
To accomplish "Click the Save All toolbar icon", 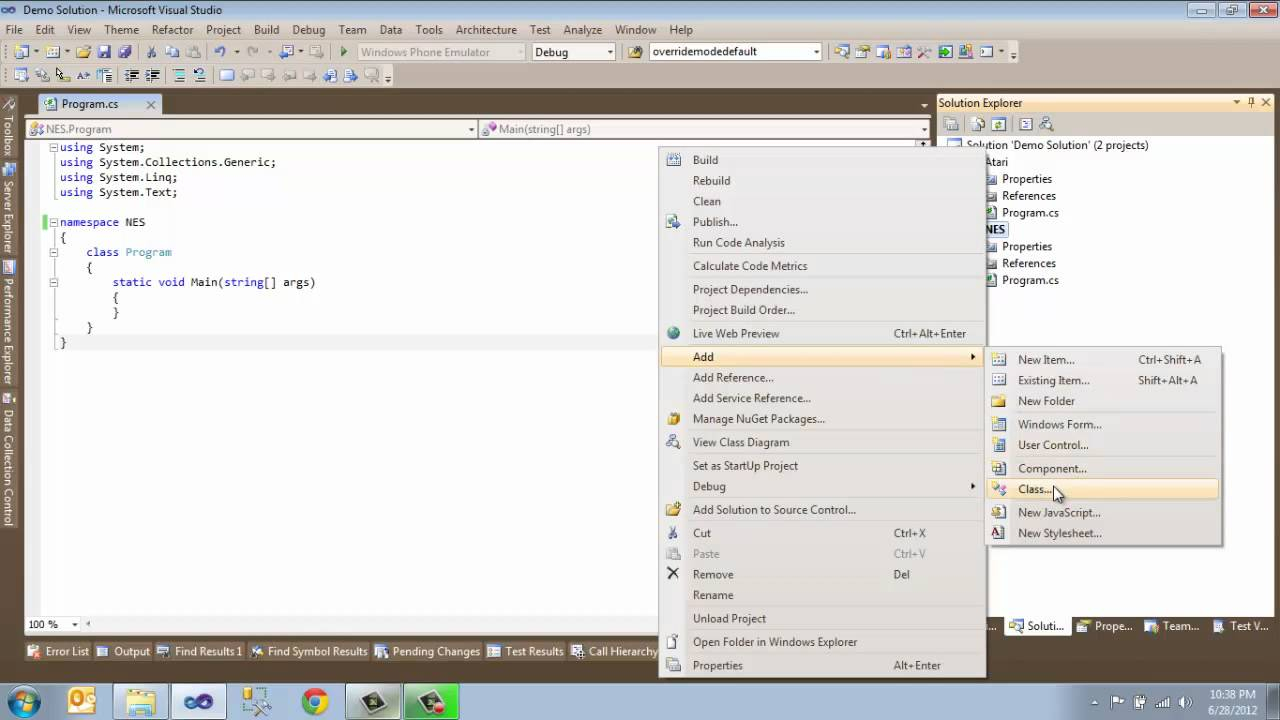I will pyautogui.click(x=125, y=52).
